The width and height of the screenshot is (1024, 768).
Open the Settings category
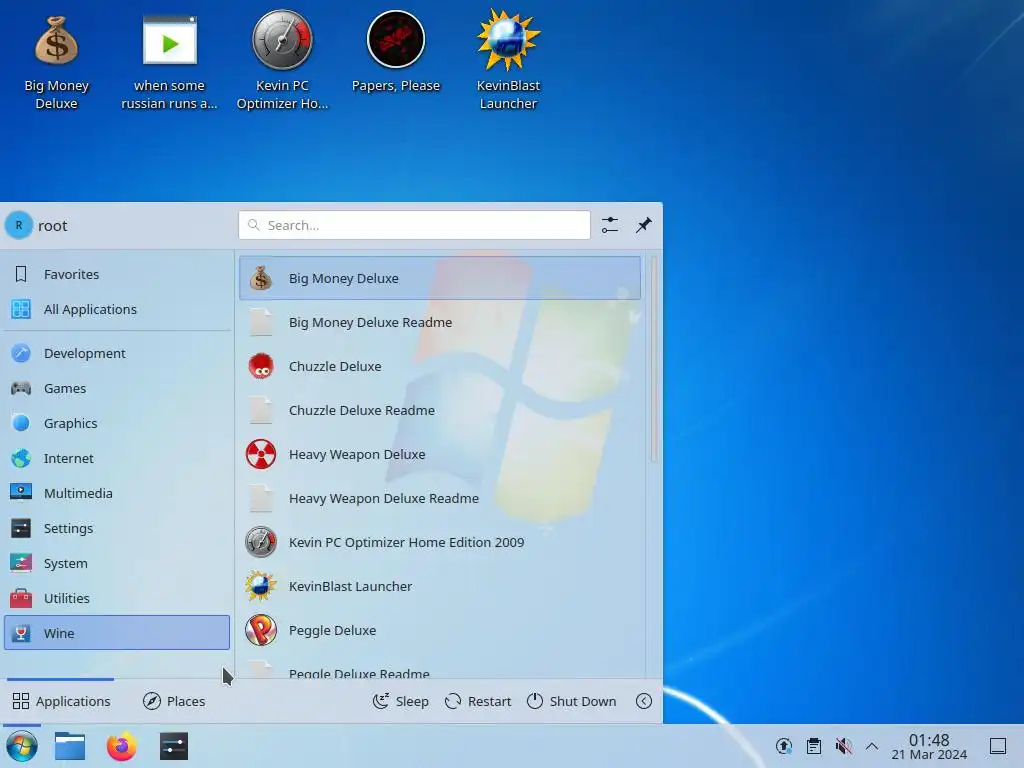click(117, 528)
